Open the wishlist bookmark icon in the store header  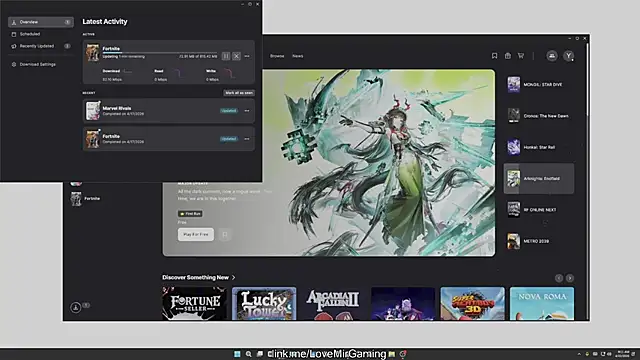tap(494, 56)
